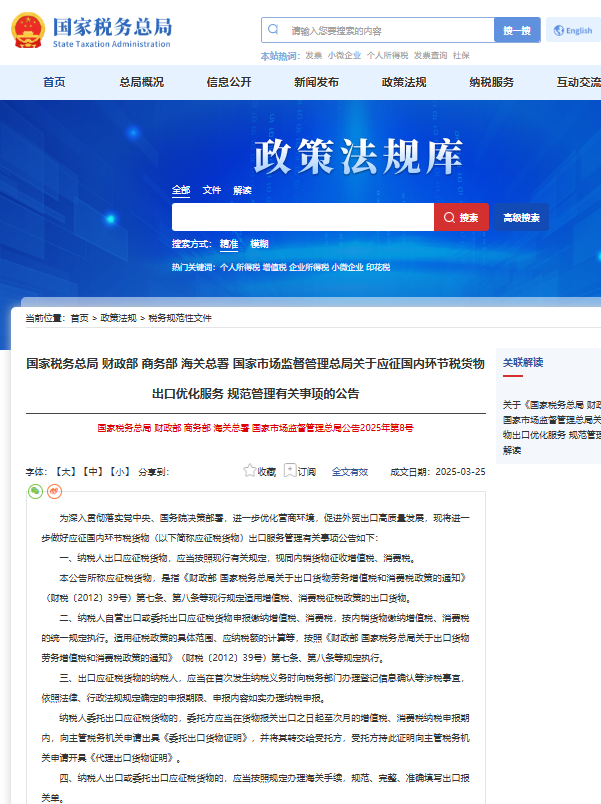
Task: Click breadcrumb link 税务规范性文件
Action: pos(179,318)
